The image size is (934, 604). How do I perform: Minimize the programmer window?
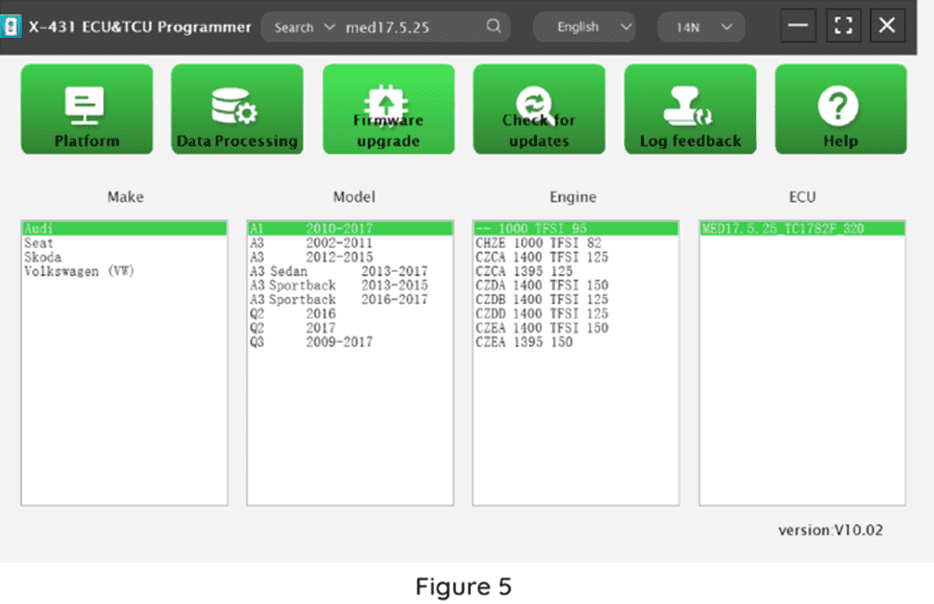tap(798, 26)
